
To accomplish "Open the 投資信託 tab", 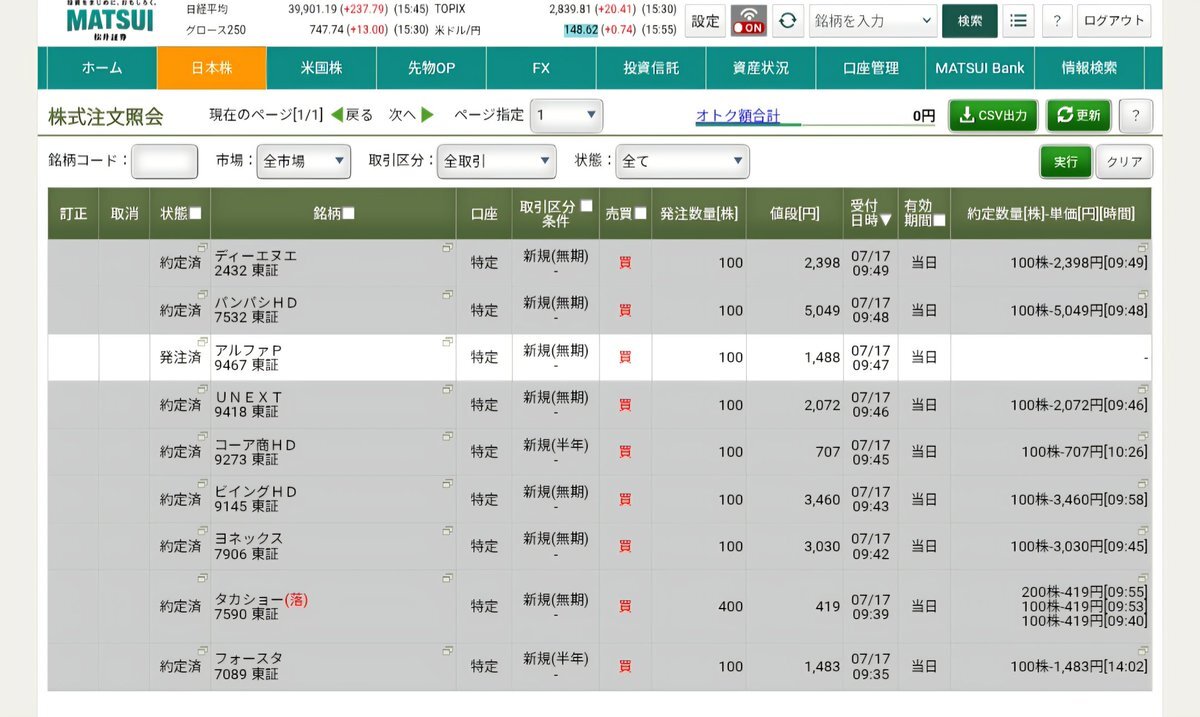I will (651, 68).
